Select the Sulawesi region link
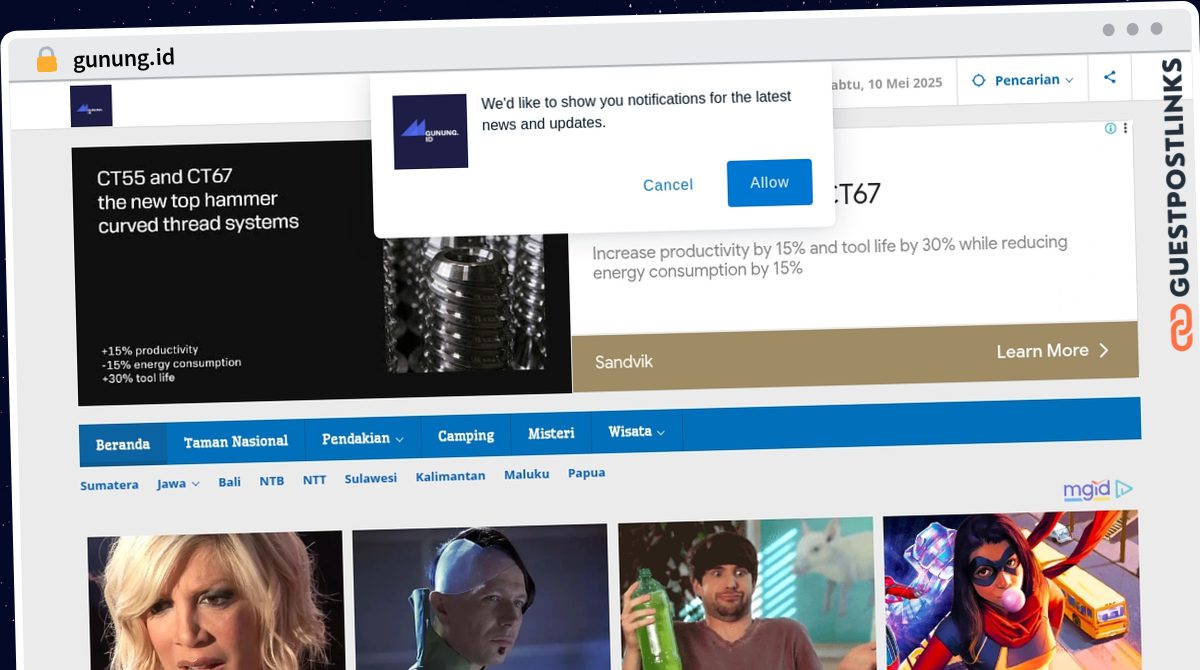 pyautogui.click(x=371, y=478)
